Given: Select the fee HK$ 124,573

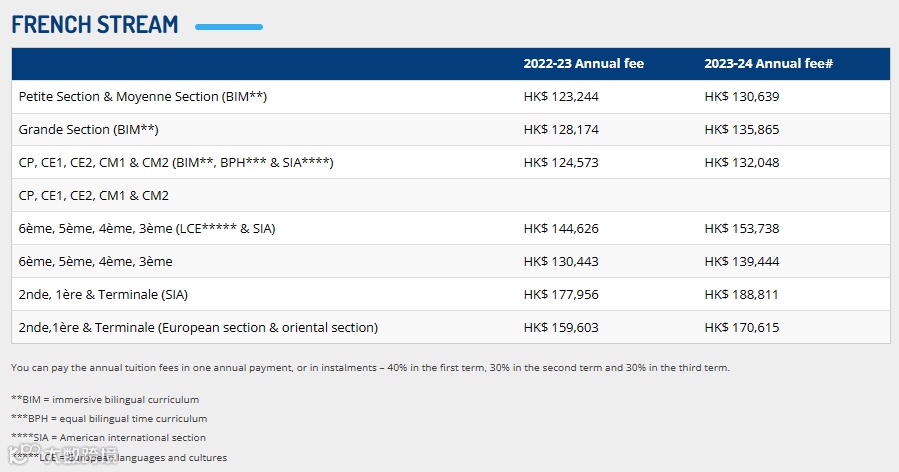Looking at the screenshot, I should click(561, 162).
